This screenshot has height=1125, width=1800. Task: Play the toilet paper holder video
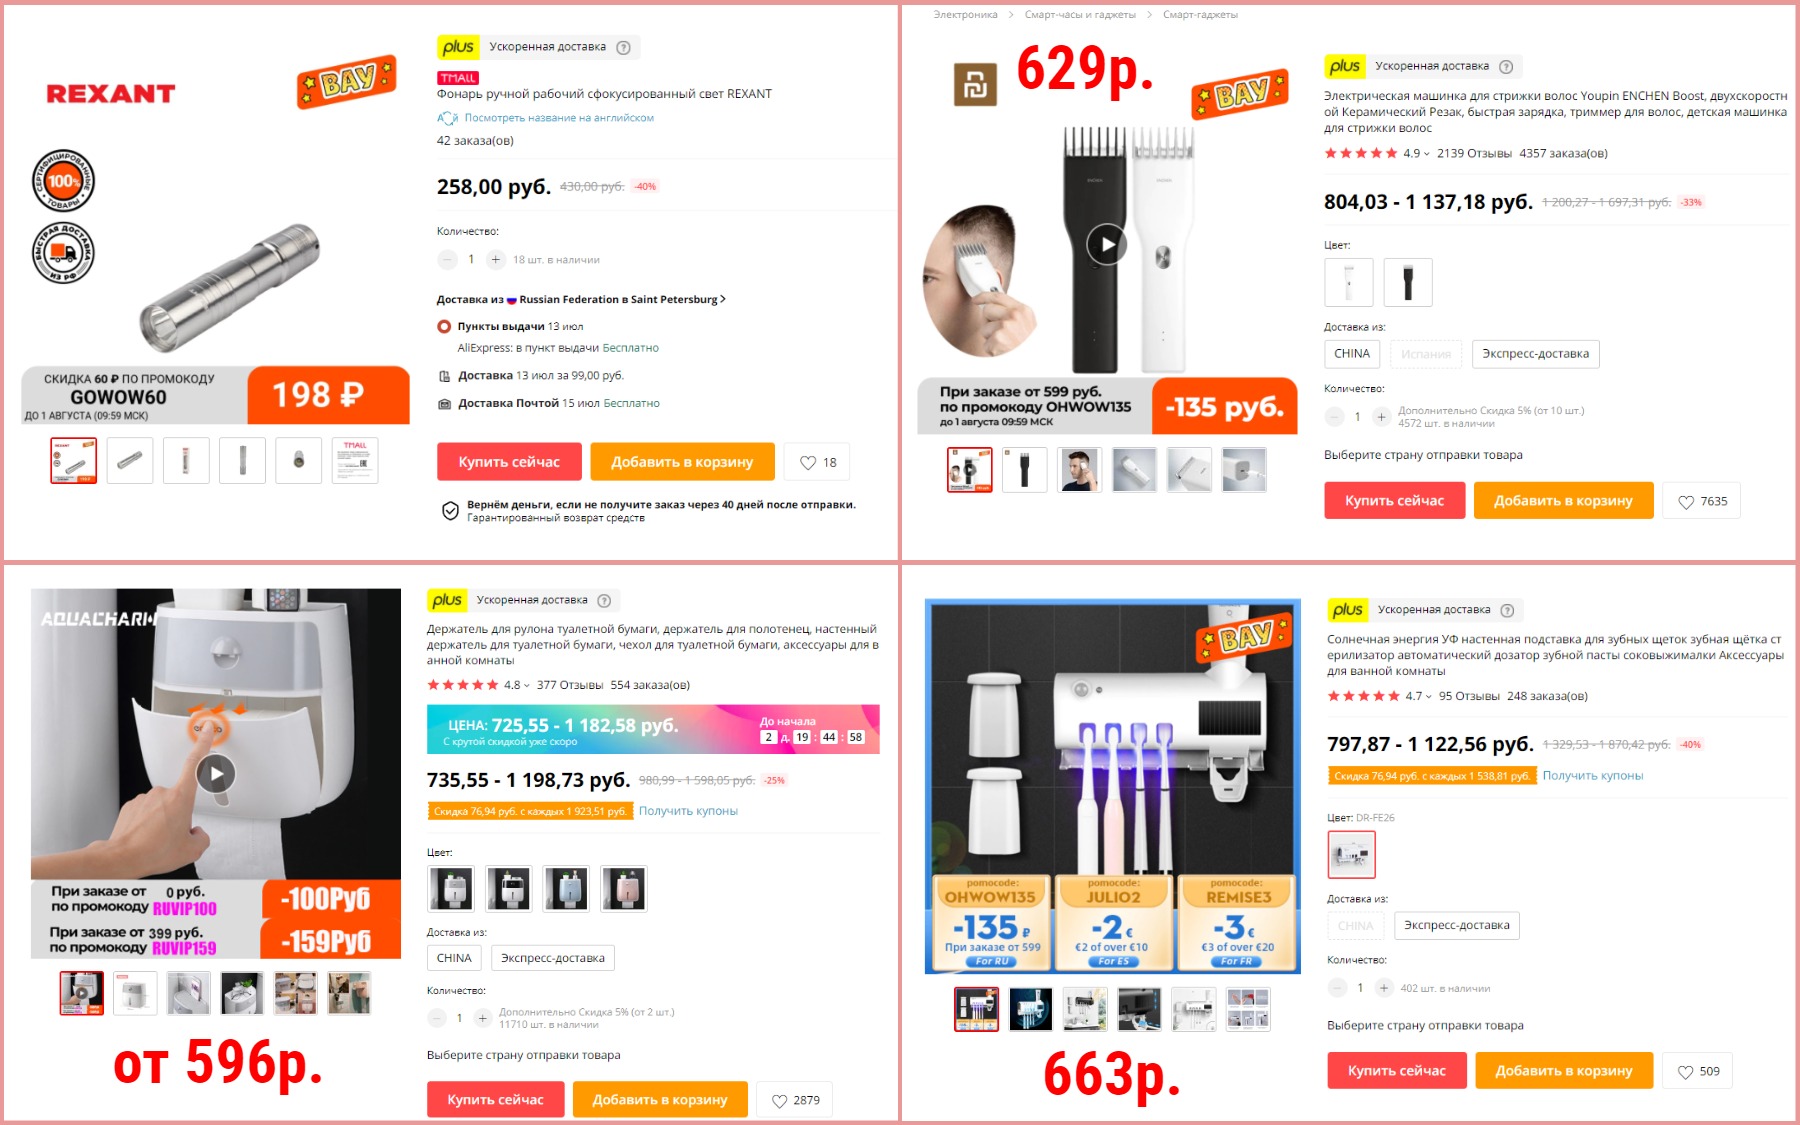pos(216,774)
